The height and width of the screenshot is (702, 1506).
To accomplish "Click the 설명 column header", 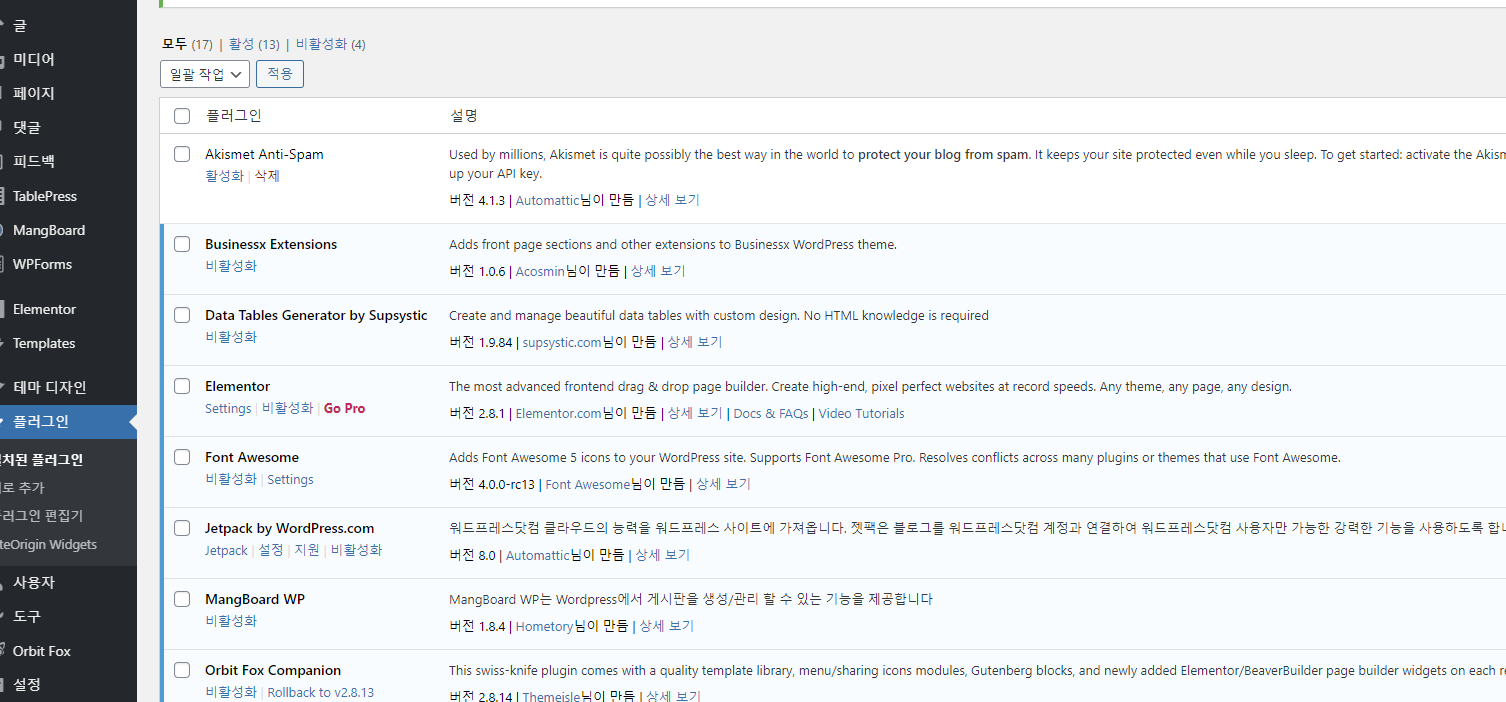I will coord(464,116).
